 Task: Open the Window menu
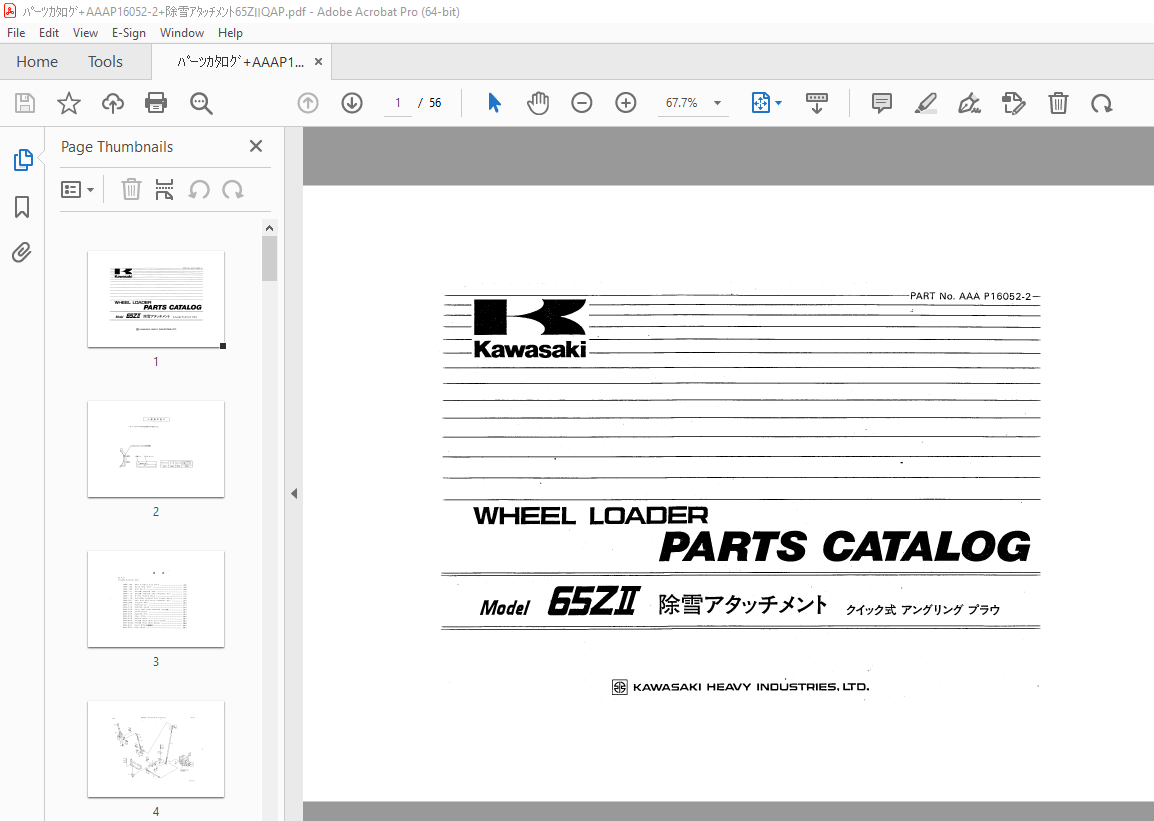coord(182,33)
